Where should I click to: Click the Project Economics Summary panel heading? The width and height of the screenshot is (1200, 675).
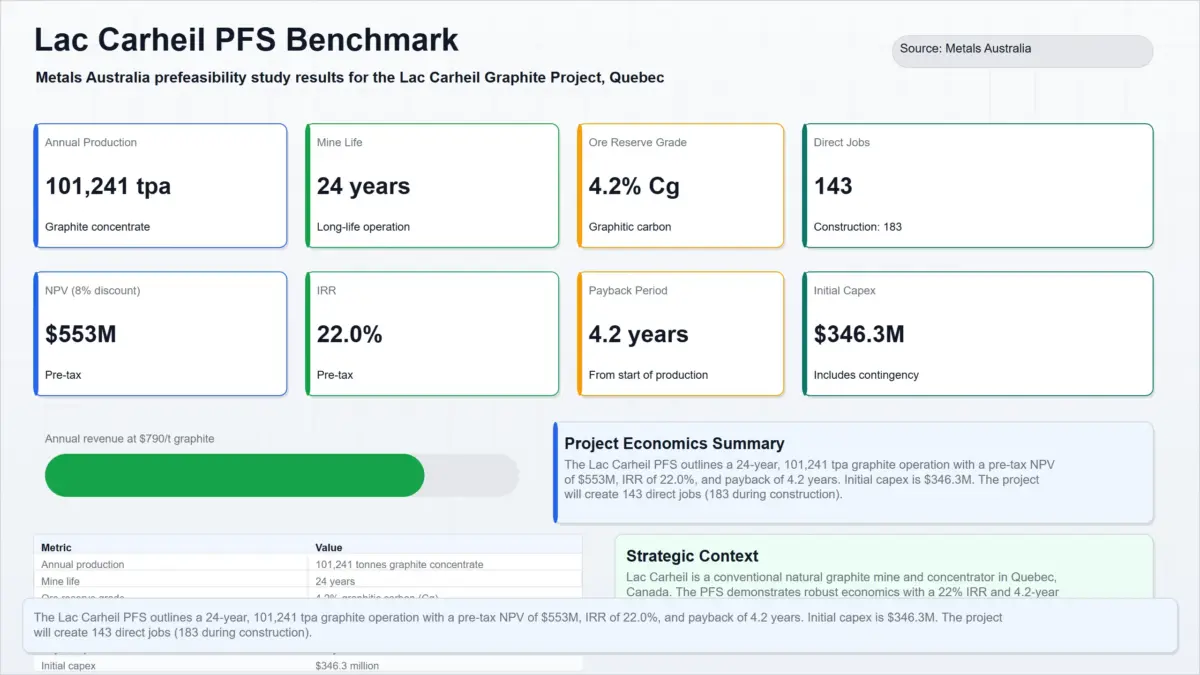click(674, 443)
